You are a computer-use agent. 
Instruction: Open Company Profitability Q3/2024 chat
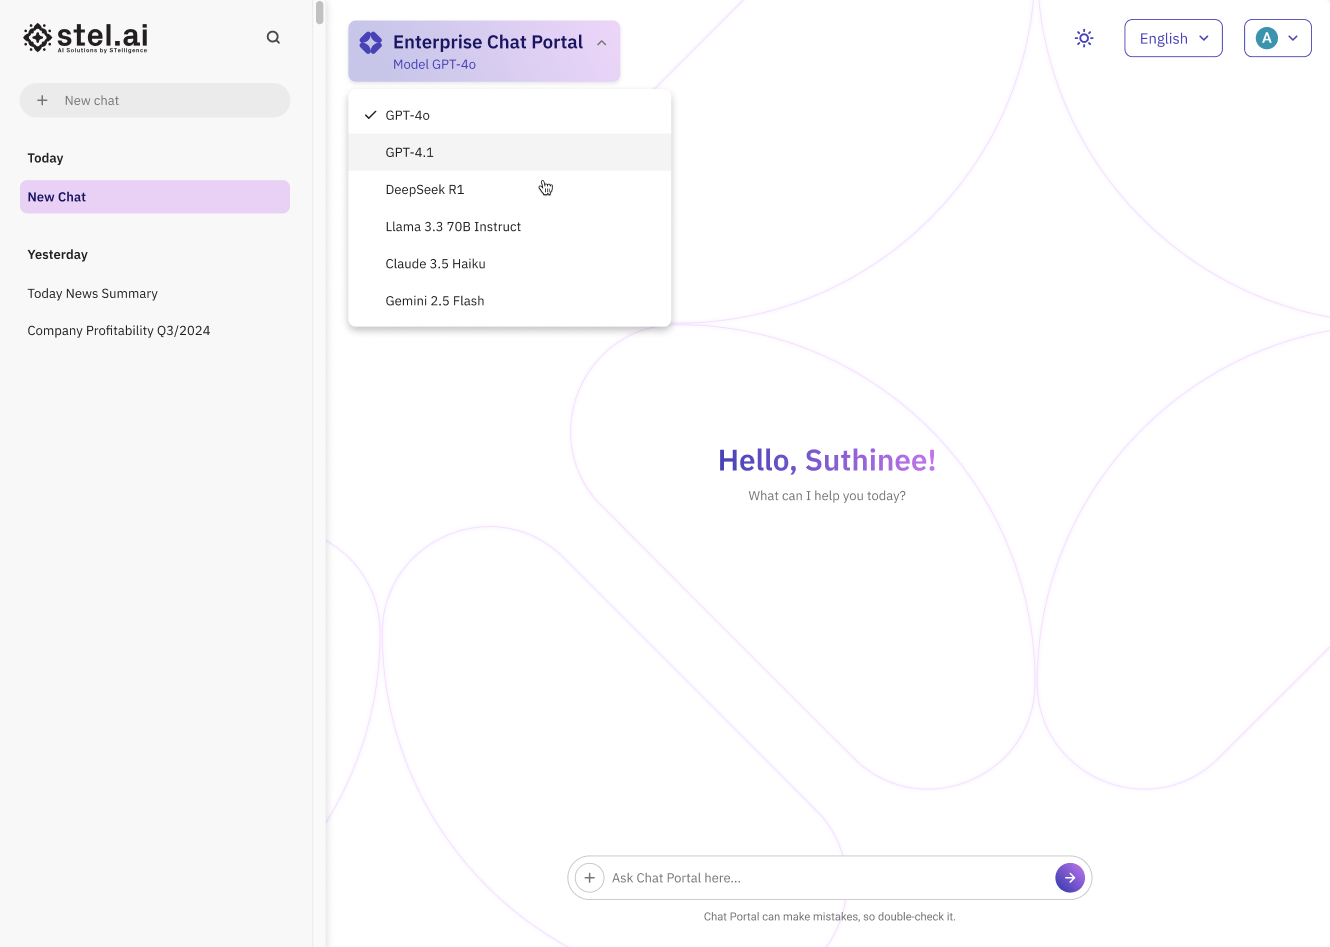[119, 331]
